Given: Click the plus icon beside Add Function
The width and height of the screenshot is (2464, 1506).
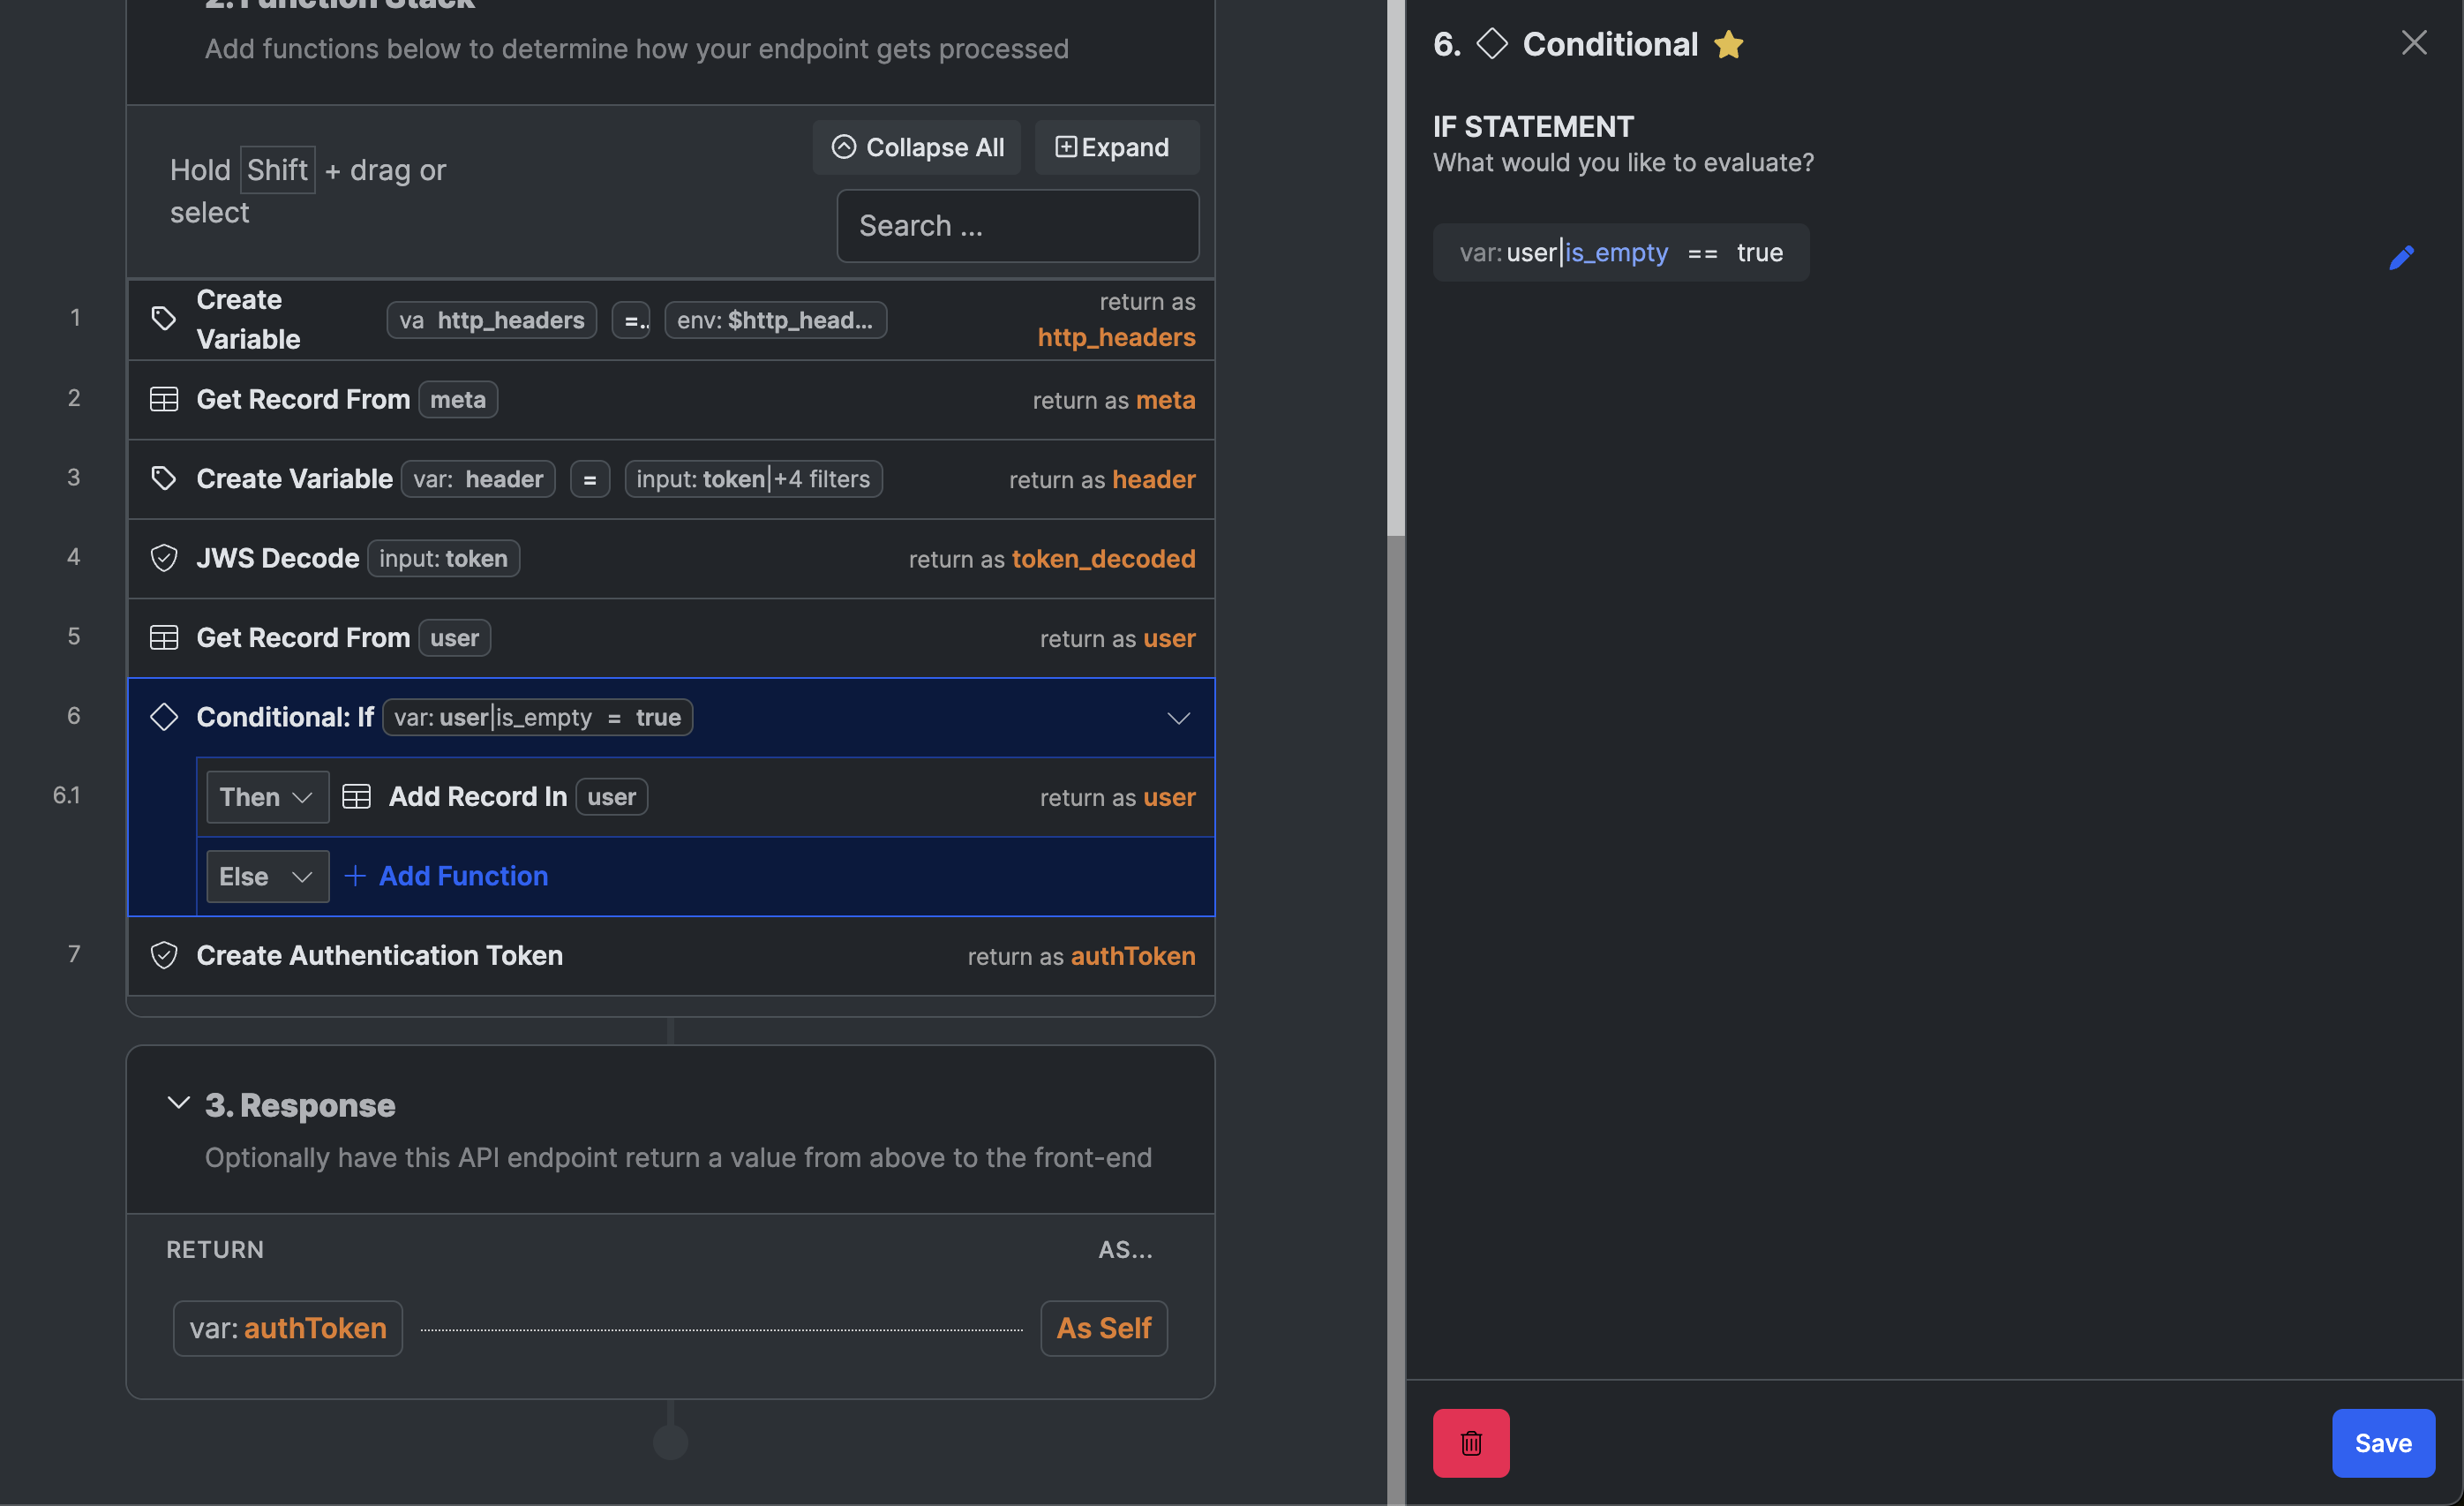Looking at the screenshot, I should [355, 876].
